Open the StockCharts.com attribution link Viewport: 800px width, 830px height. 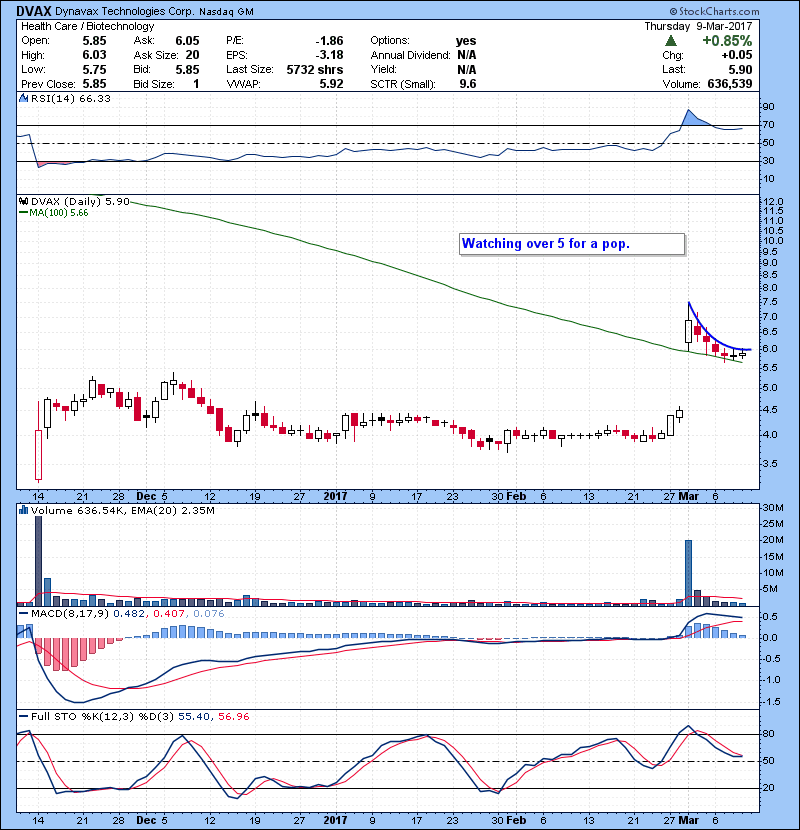pos(714,11)
